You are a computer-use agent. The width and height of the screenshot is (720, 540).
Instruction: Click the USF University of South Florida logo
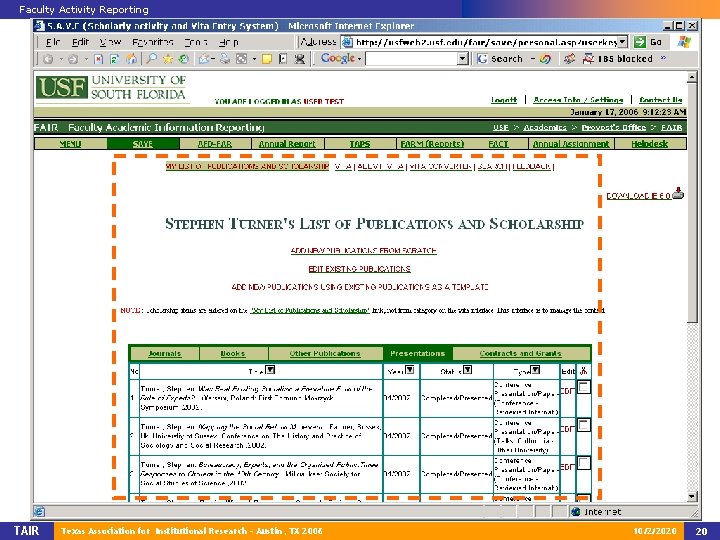click(x=111, y=88)
